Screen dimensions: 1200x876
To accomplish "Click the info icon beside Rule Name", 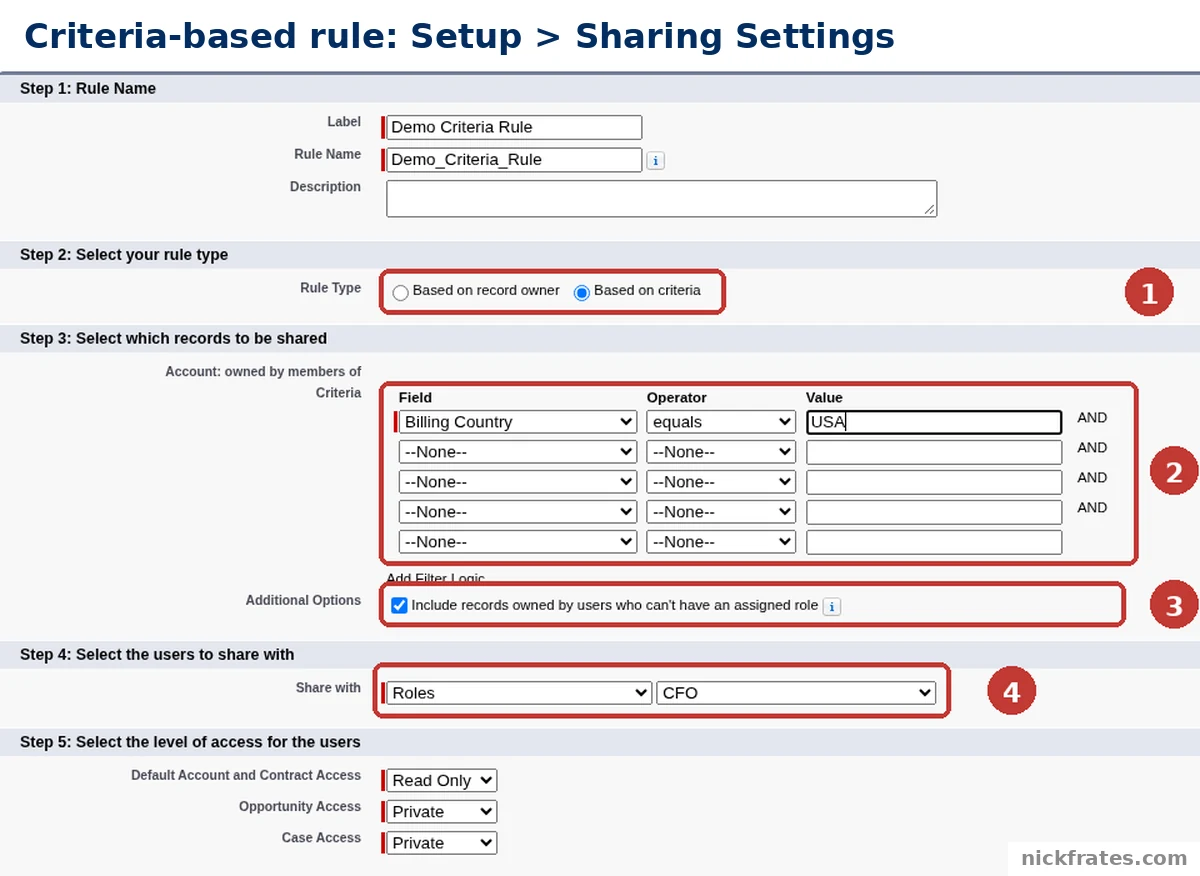I will (655, 160).
